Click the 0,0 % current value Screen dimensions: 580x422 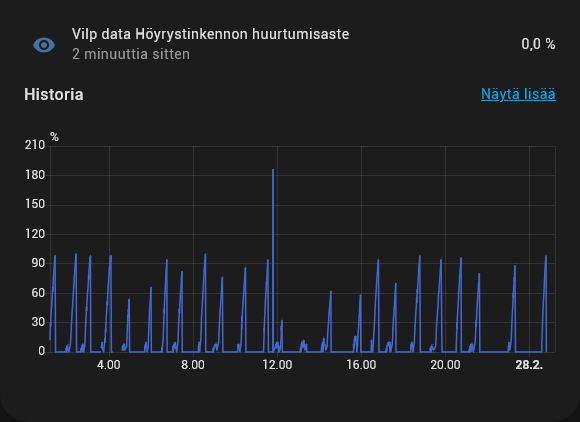tap(538, 44)
